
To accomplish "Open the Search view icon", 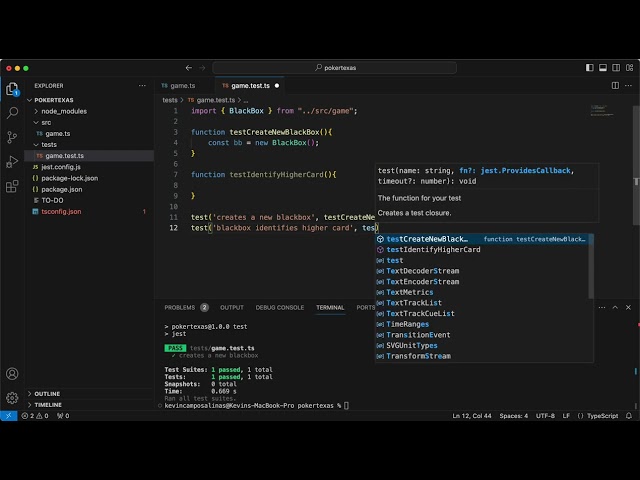I will tap(12, 113).
